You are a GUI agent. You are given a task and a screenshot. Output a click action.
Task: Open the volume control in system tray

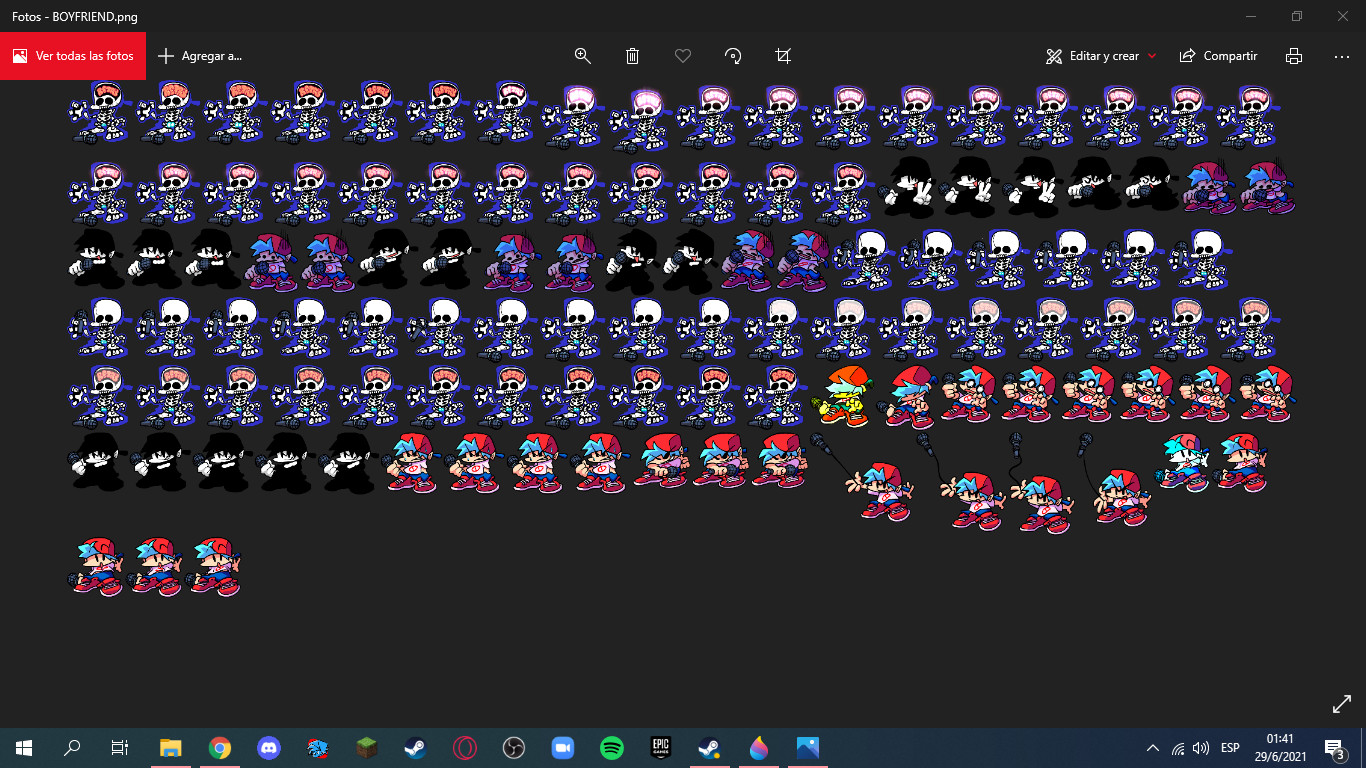pos(1201,748)
